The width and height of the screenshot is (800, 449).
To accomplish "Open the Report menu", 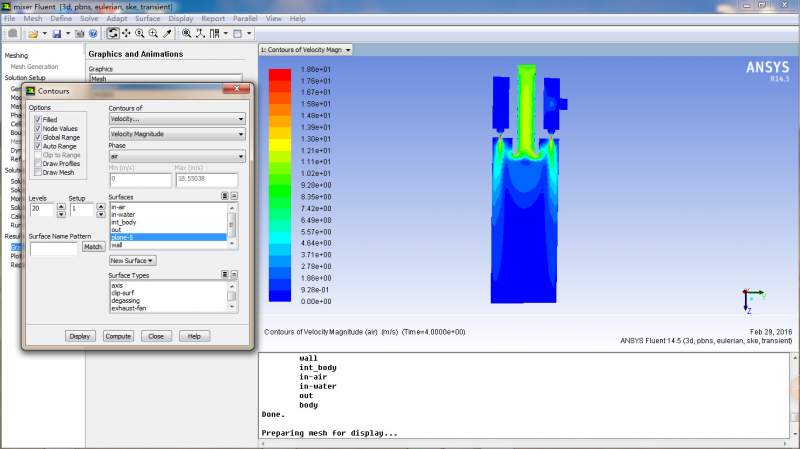I will click(x=213, y=19).
